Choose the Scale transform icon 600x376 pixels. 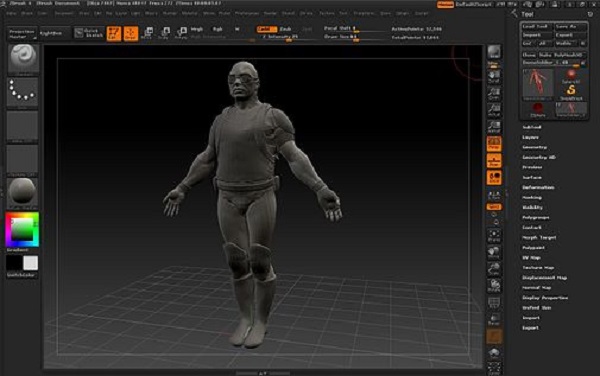(x=164, y=33)
